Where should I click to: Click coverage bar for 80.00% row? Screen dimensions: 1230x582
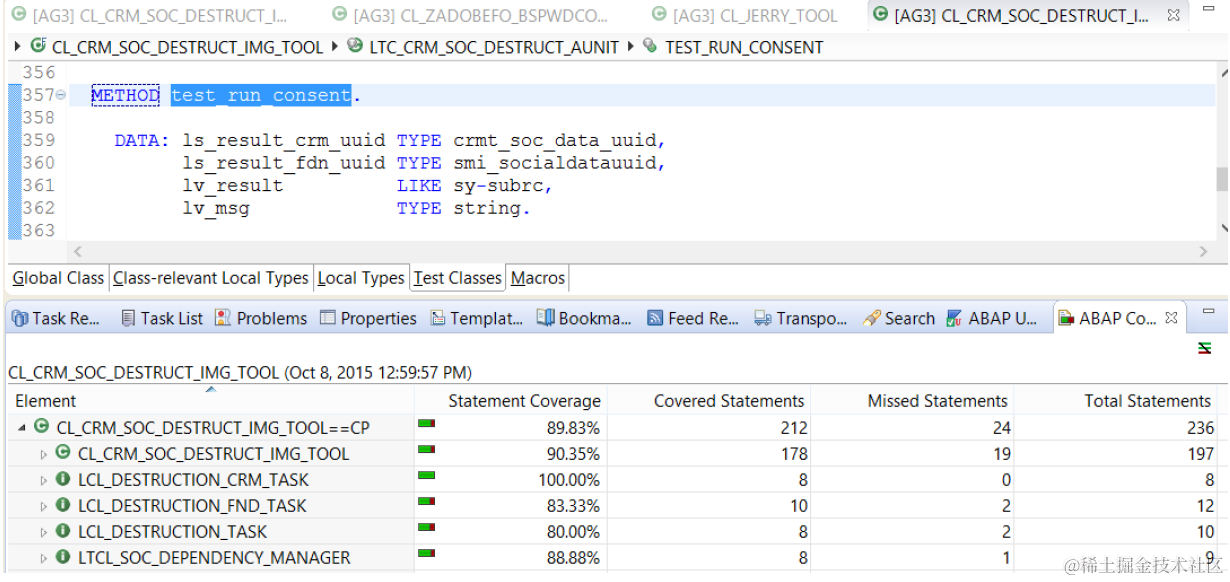click(x=426, y=528)
